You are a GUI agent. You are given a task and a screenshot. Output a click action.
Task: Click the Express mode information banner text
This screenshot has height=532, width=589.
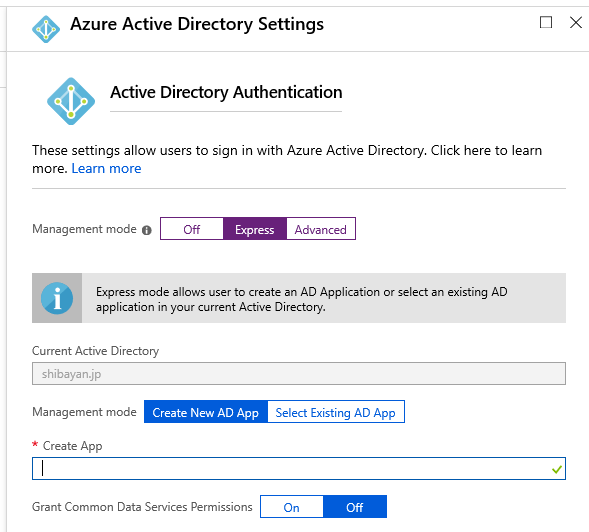click(x=302, y=299)
